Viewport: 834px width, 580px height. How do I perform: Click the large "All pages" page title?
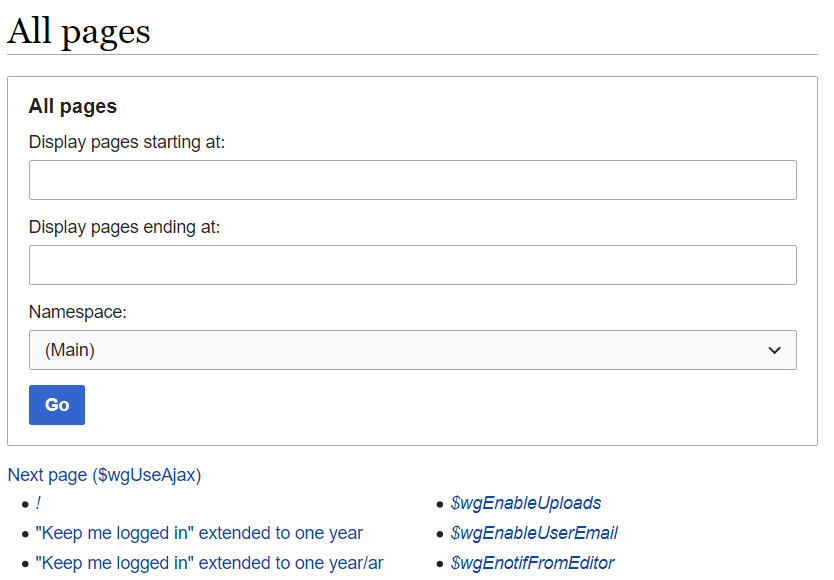tap(79, 31)
